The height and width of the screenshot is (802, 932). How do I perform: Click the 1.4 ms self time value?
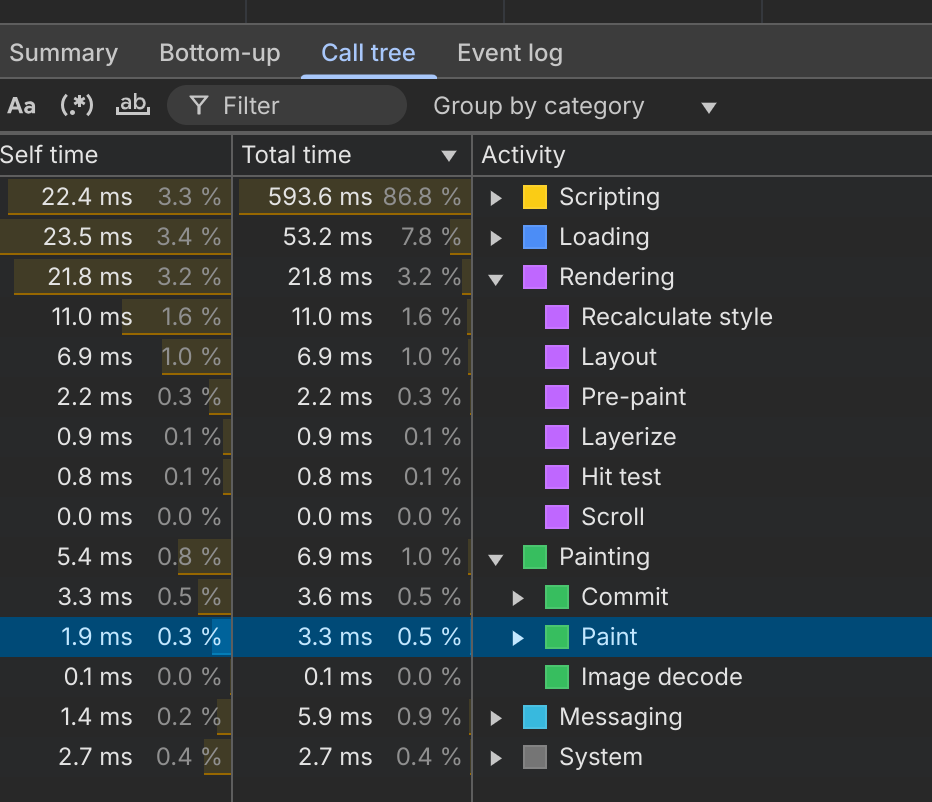[96, 716]
